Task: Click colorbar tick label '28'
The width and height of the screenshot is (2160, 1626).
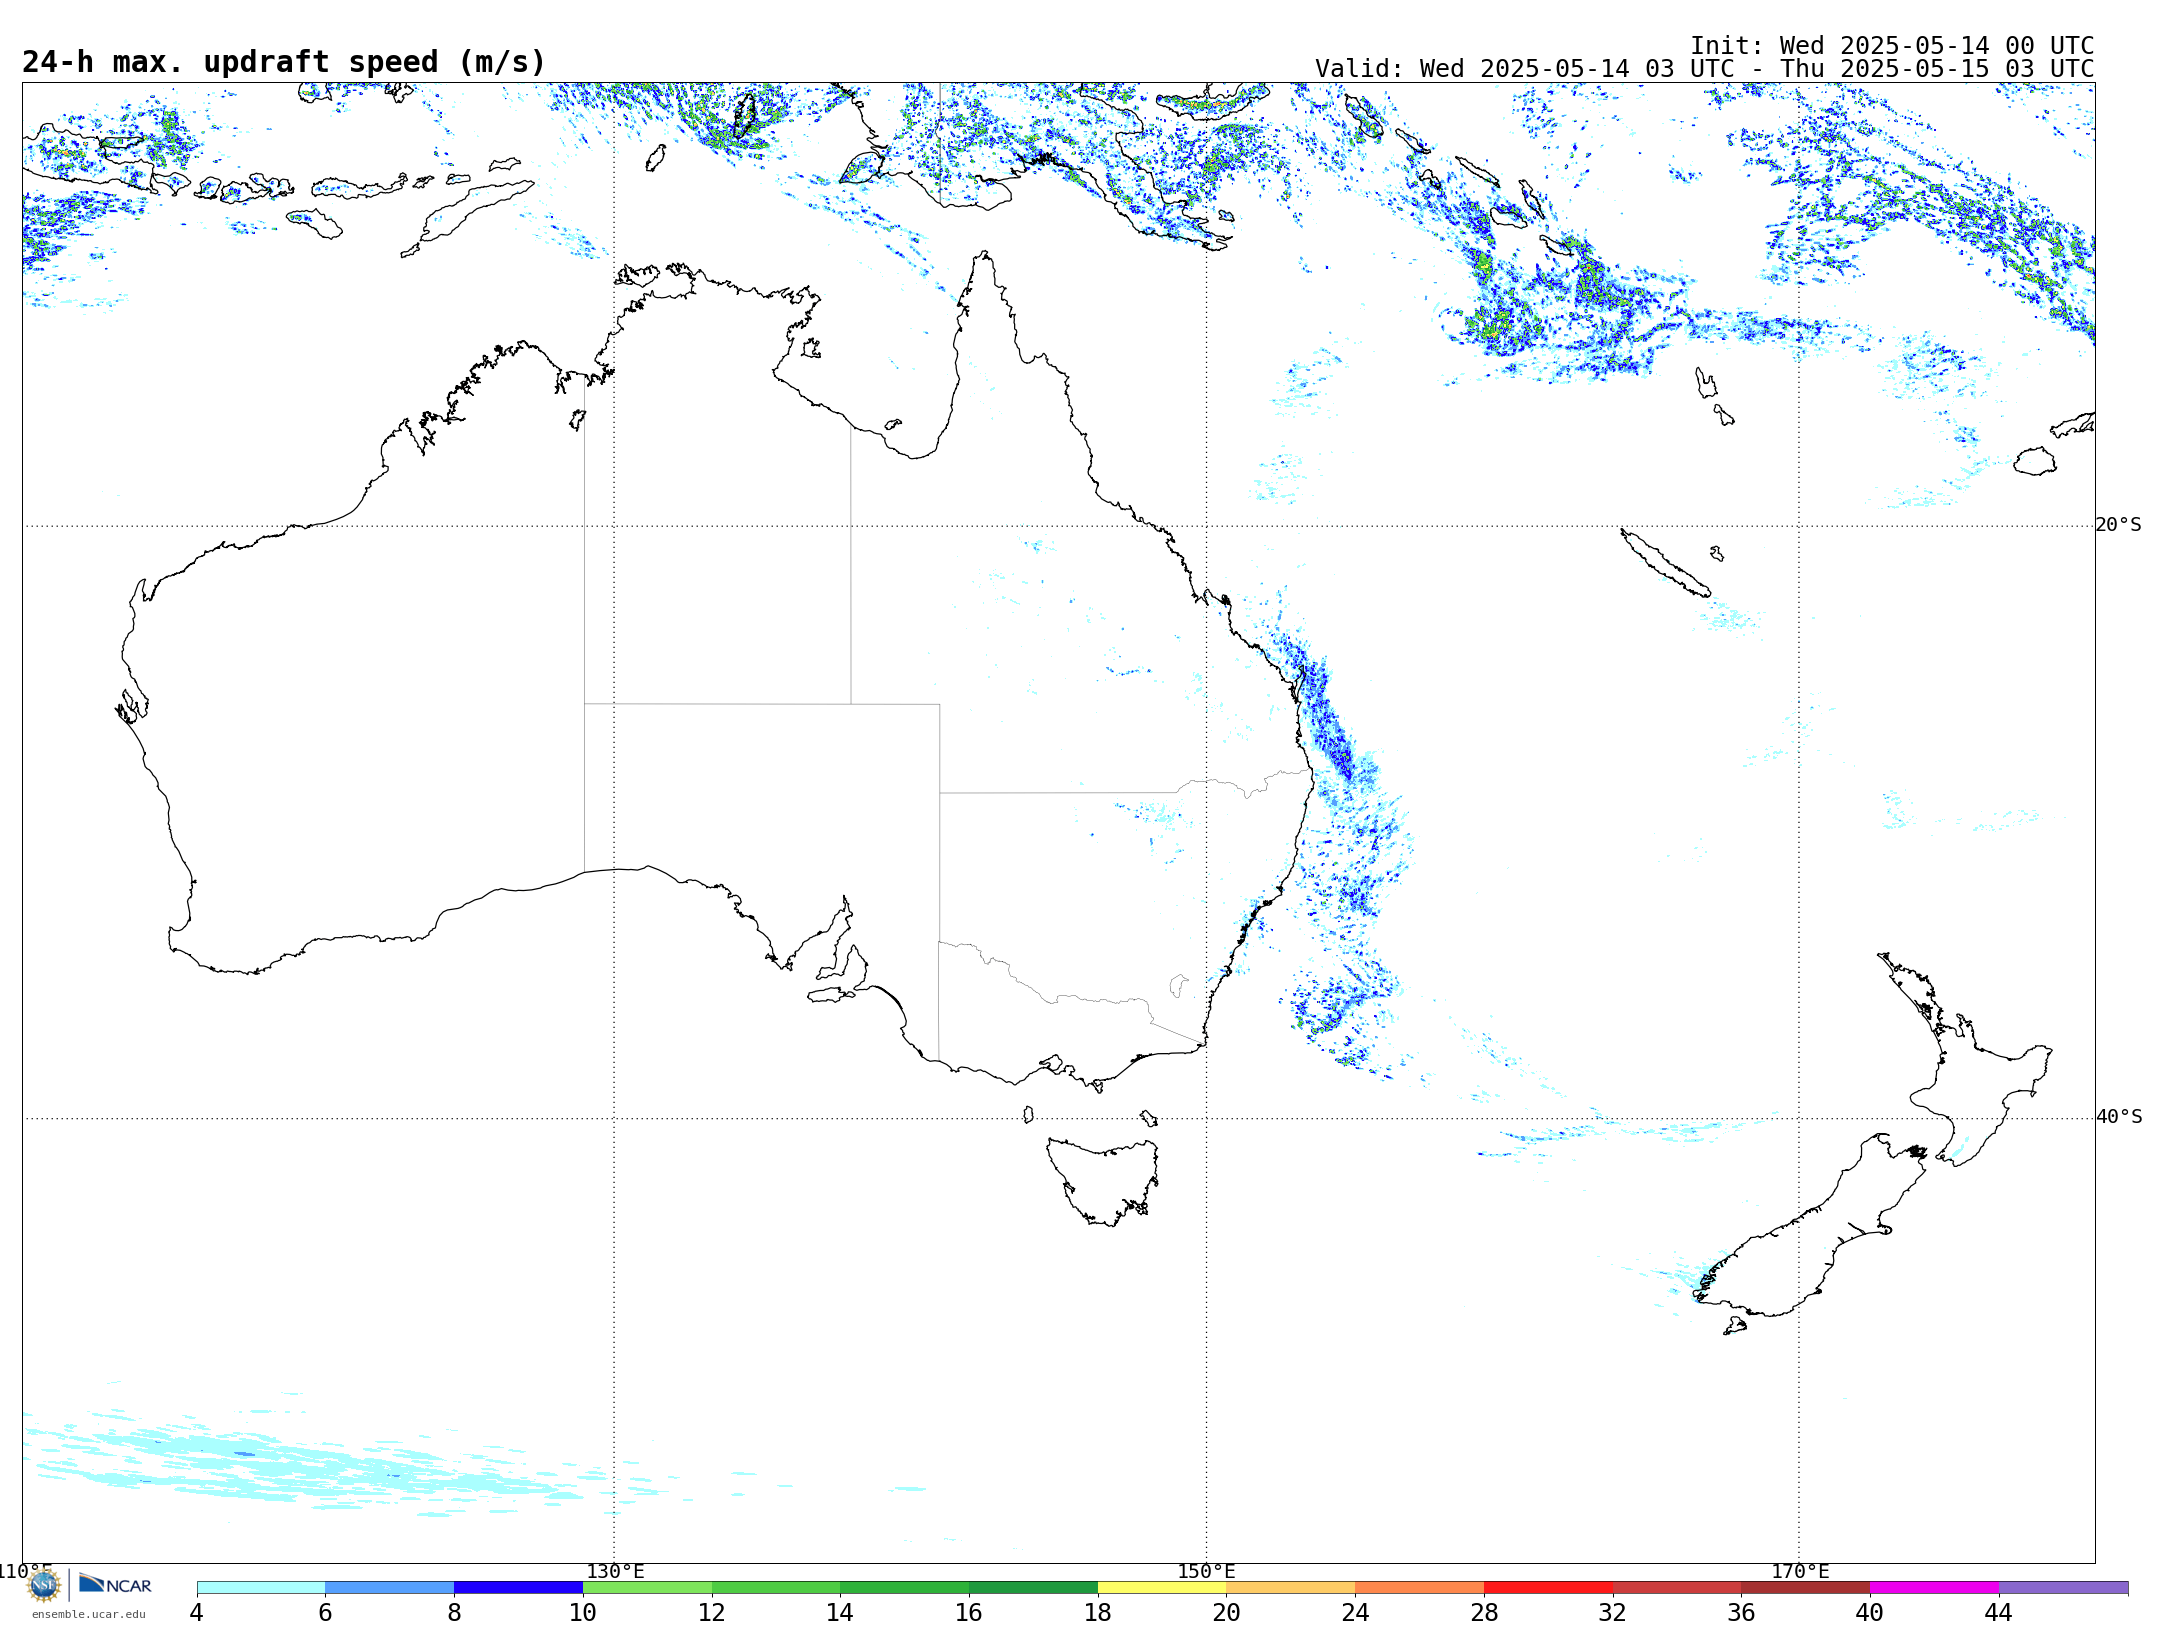Action: click(1484, 1612)
